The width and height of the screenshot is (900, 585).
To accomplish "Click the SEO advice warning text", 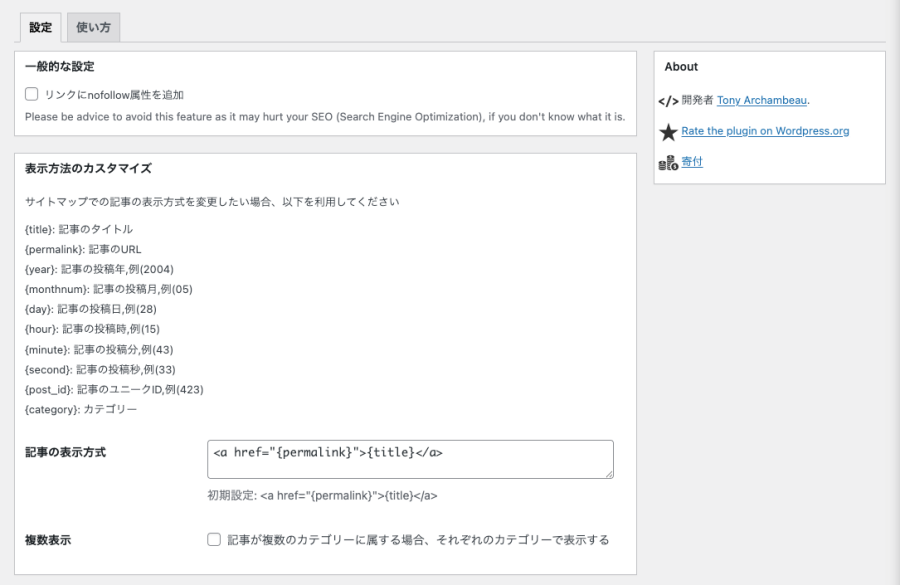I will point(325,117).
